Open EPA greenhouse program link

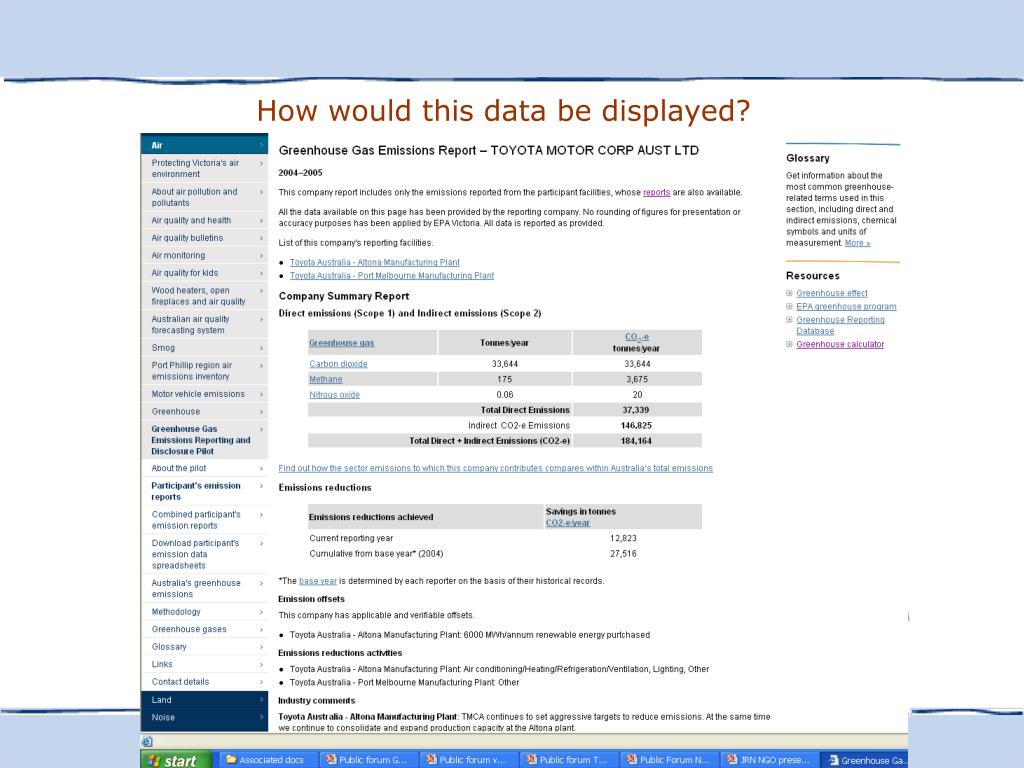click(x=846, y=306)
